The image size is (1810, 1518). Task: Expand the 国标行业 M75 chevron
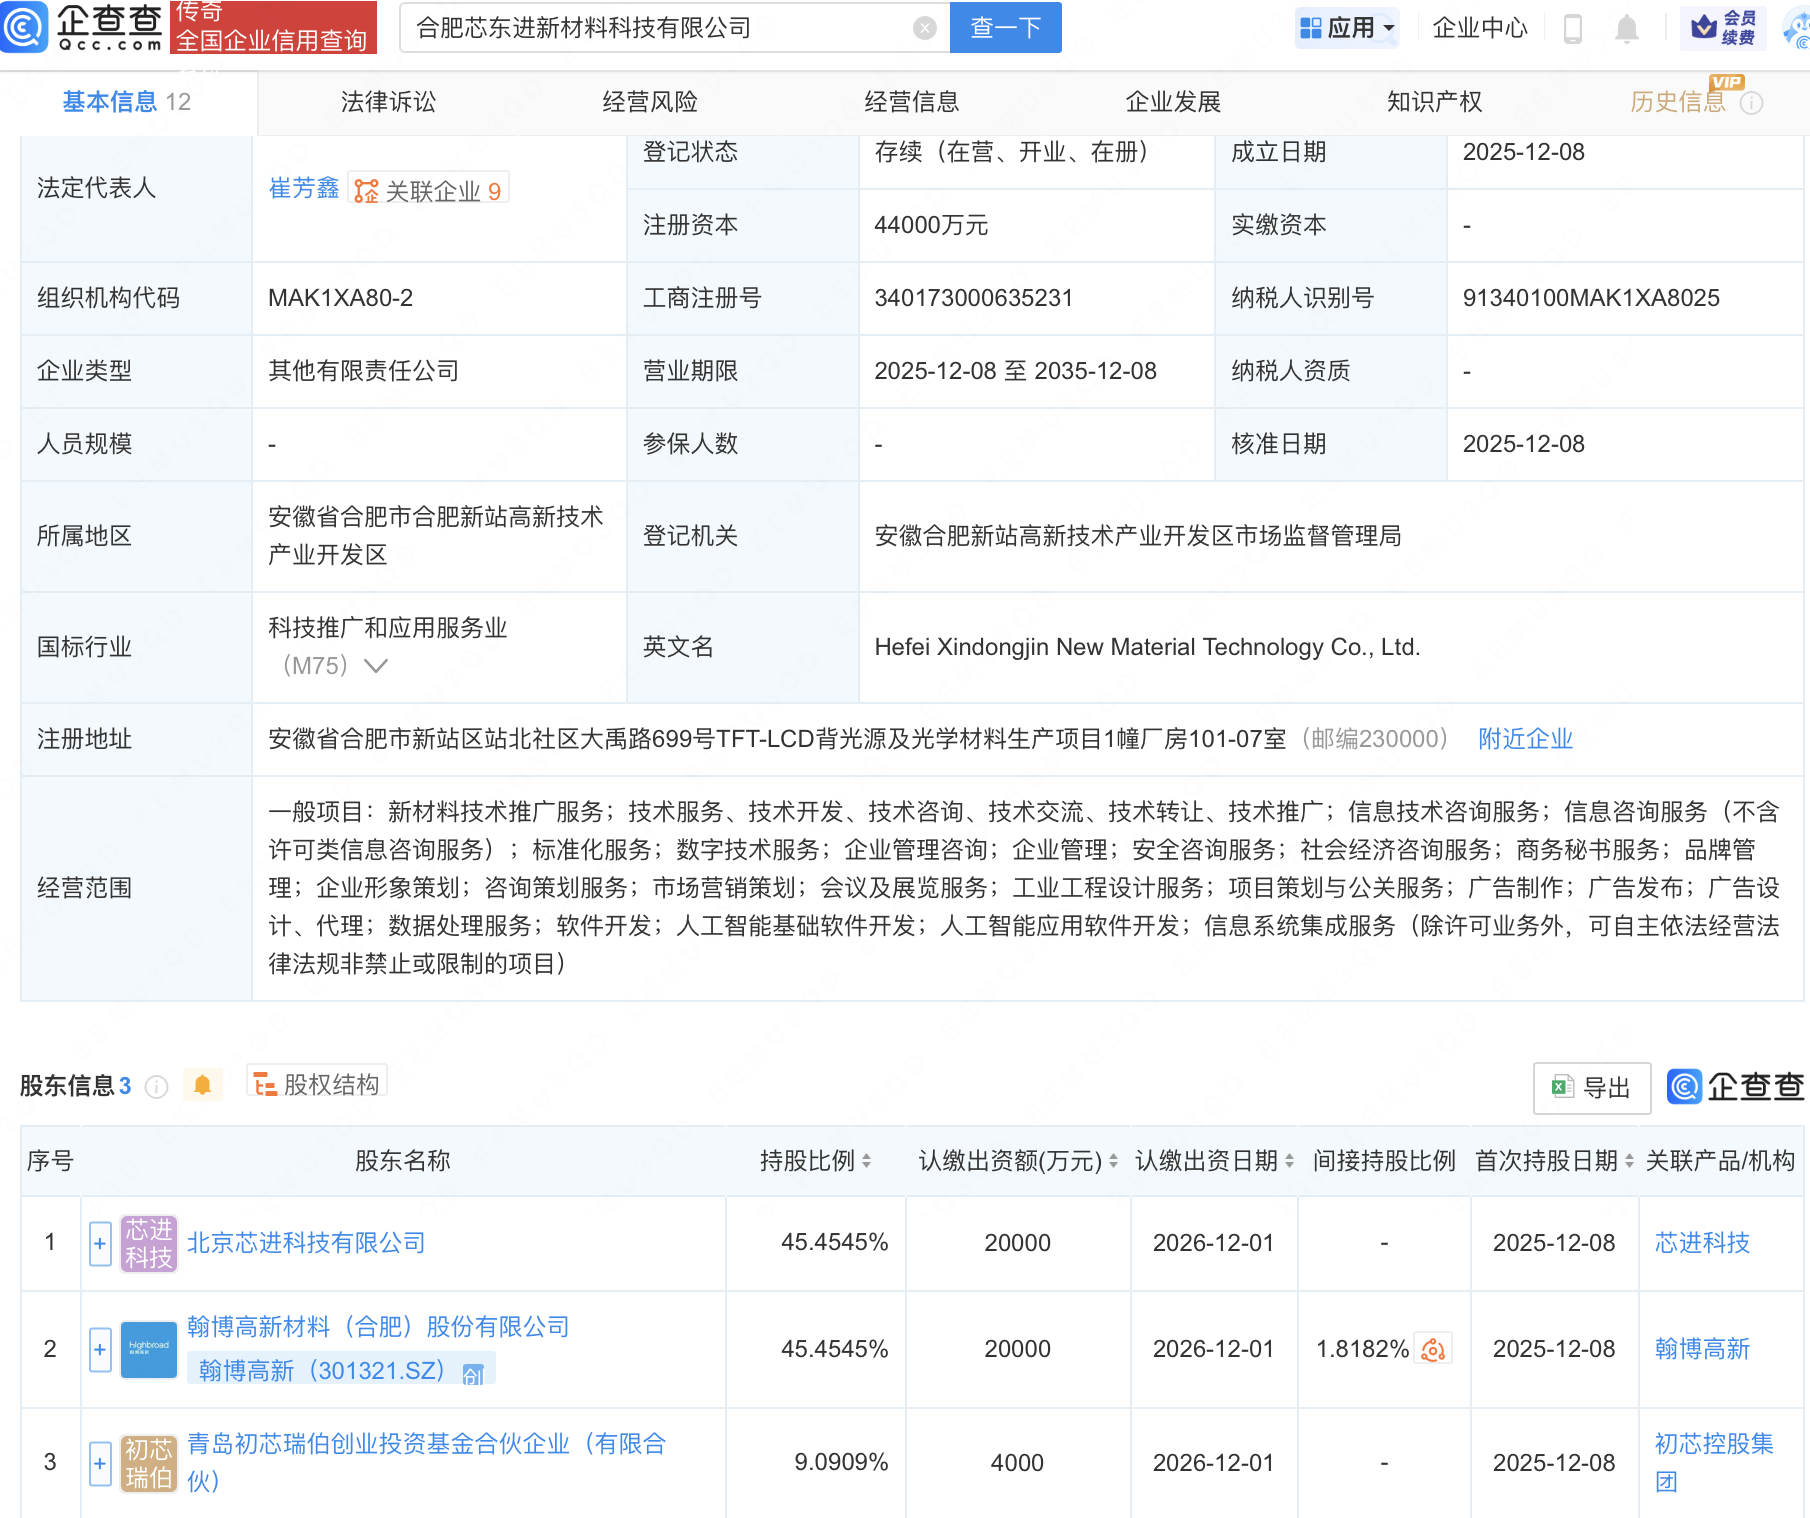point(376,666)
